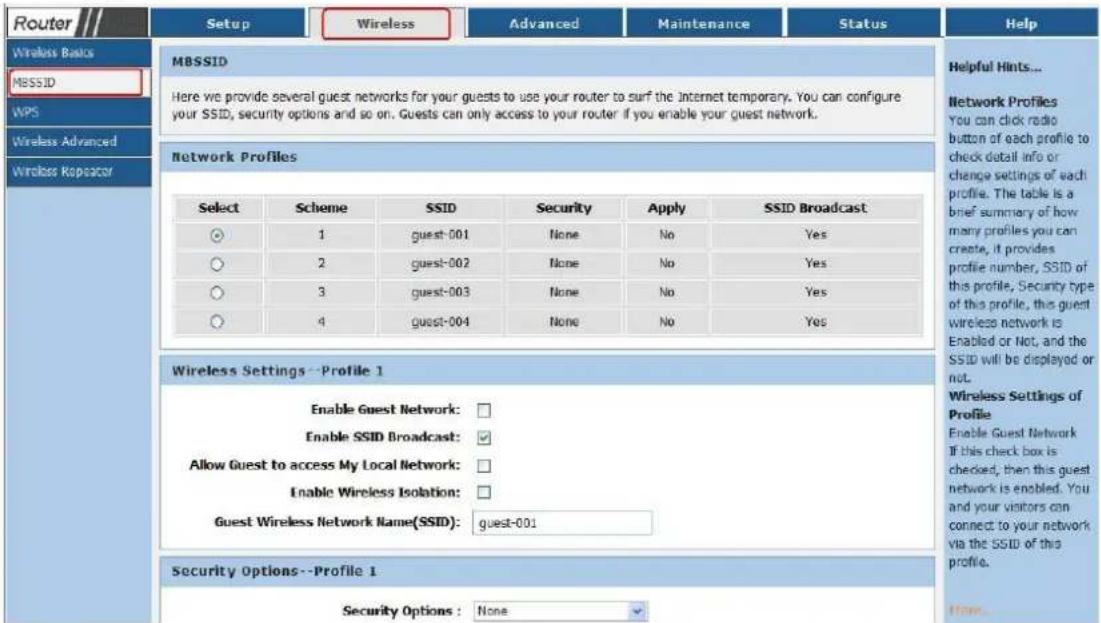
Task: Click the guest-002 SSID cell
Action: pos(440,263)
